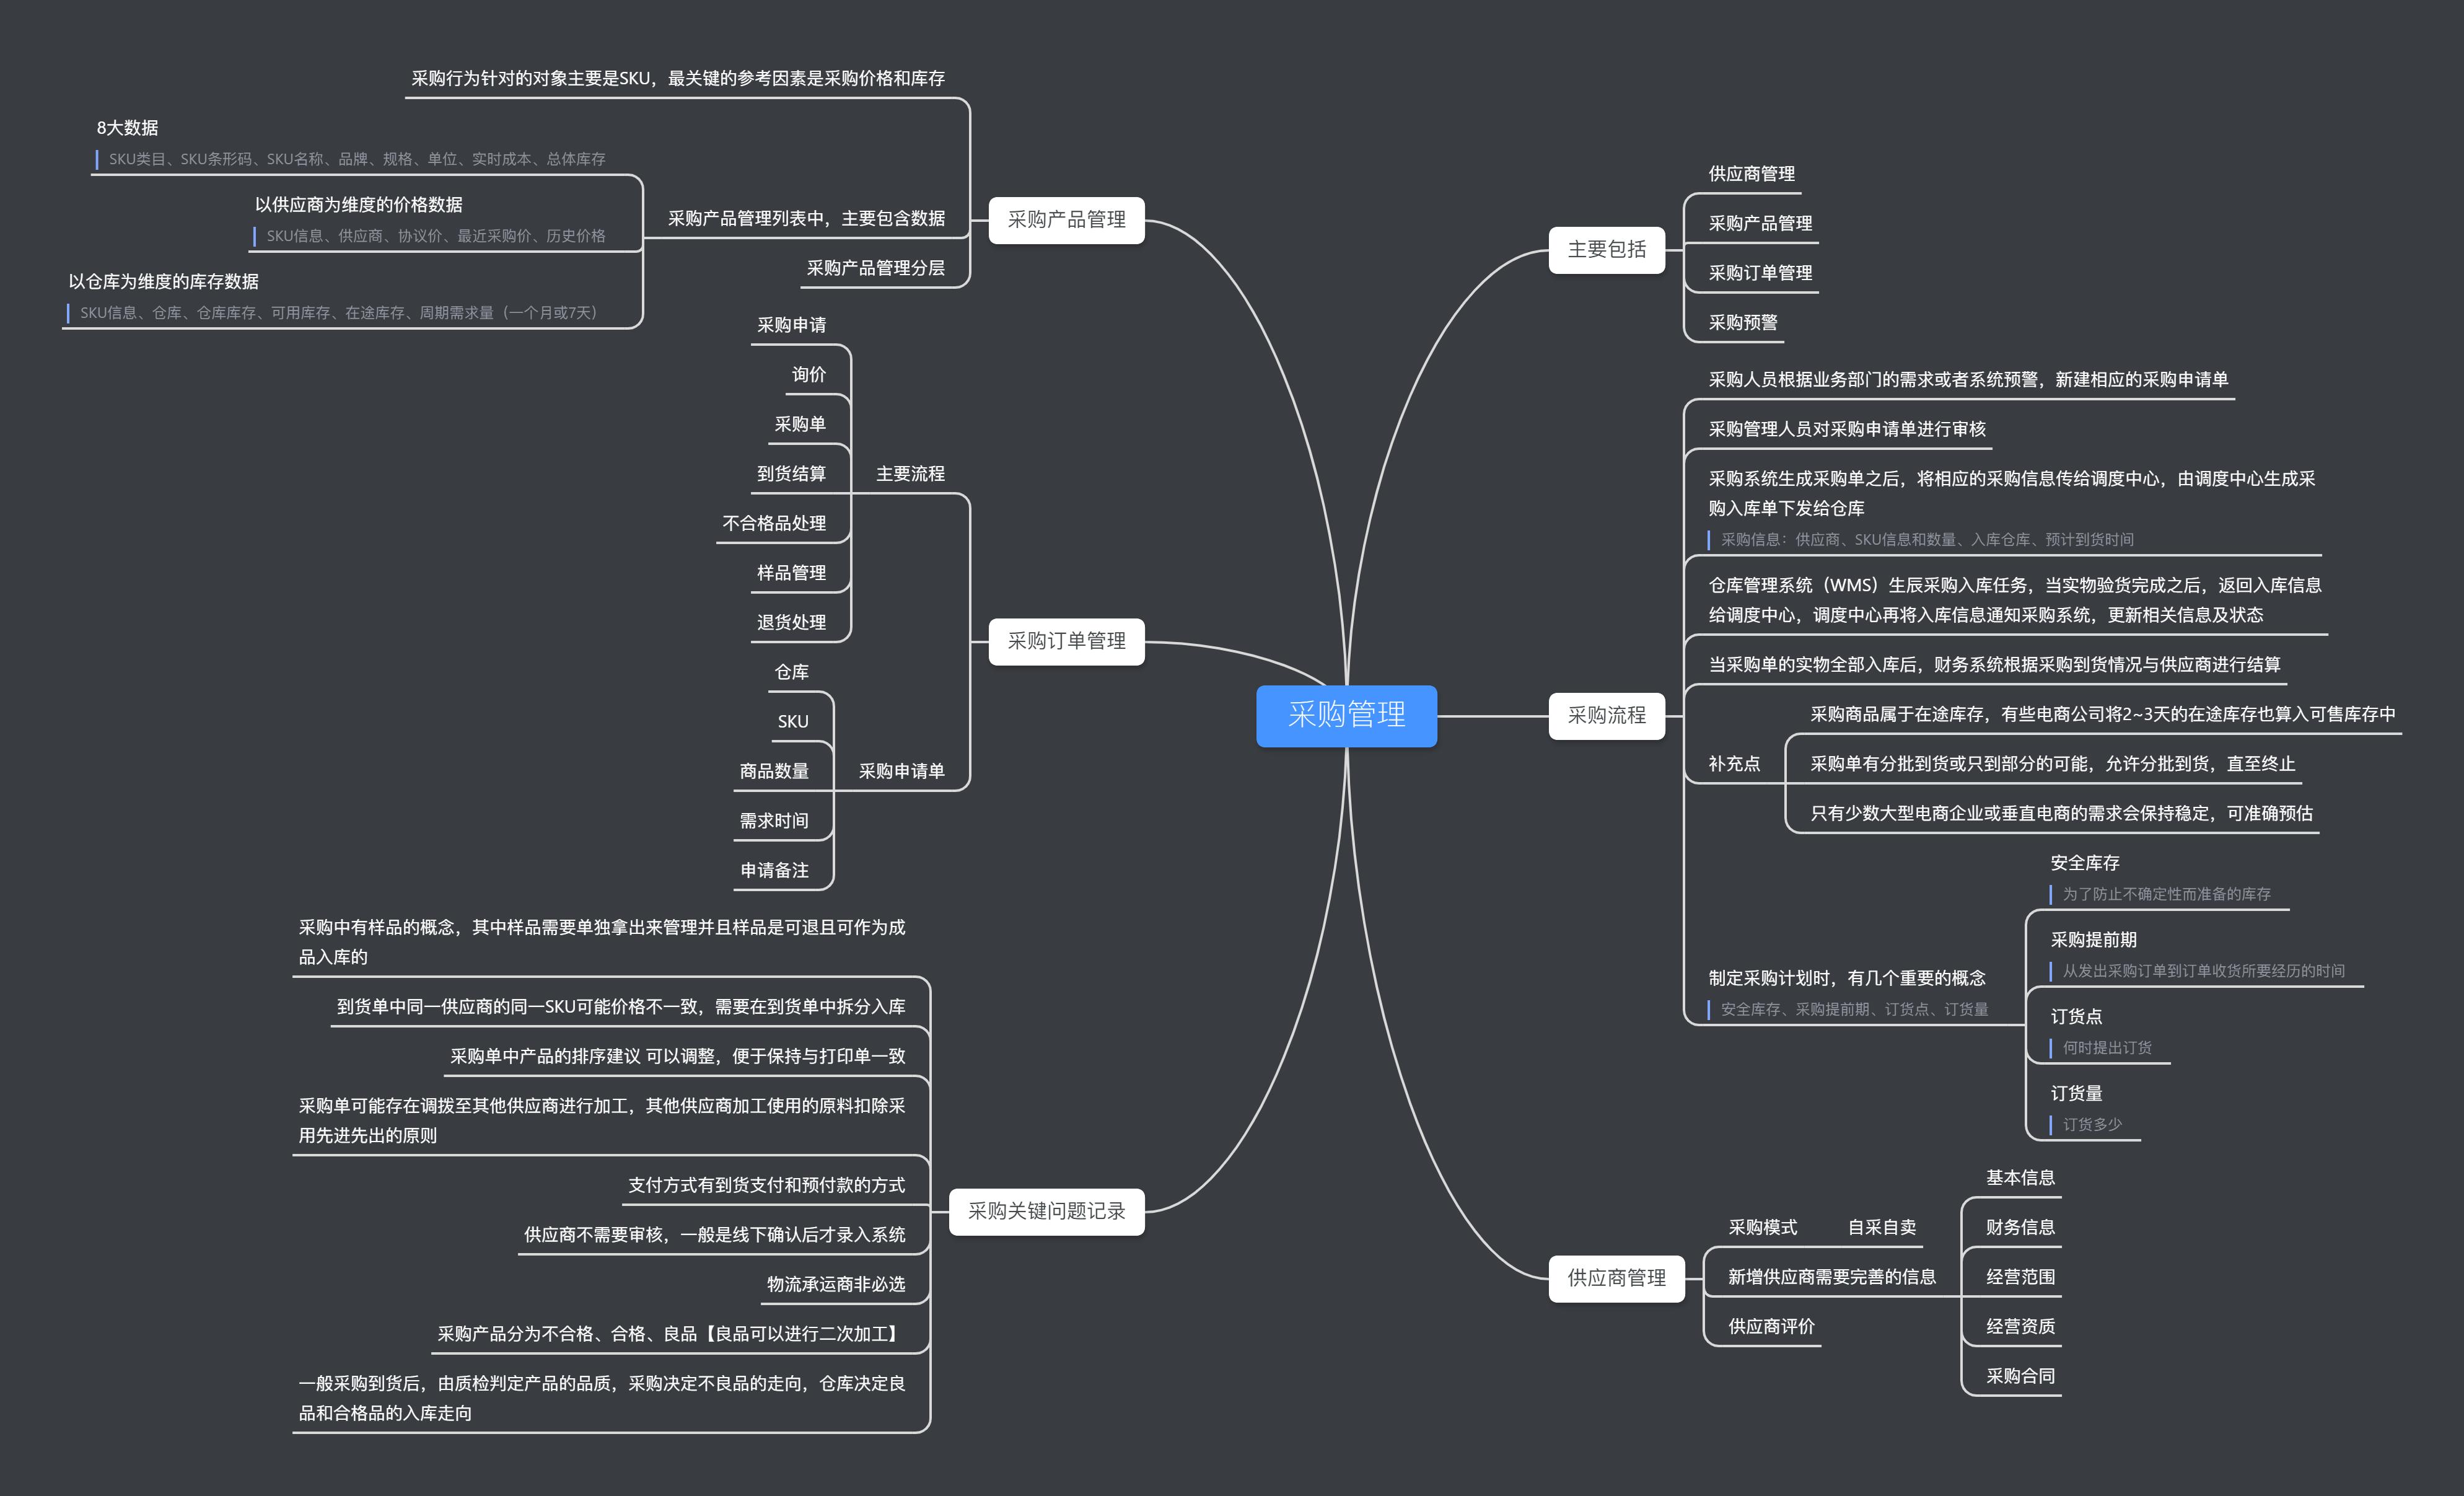
Task: Select the 采购订单管理 branch node
Action: 1066,641
